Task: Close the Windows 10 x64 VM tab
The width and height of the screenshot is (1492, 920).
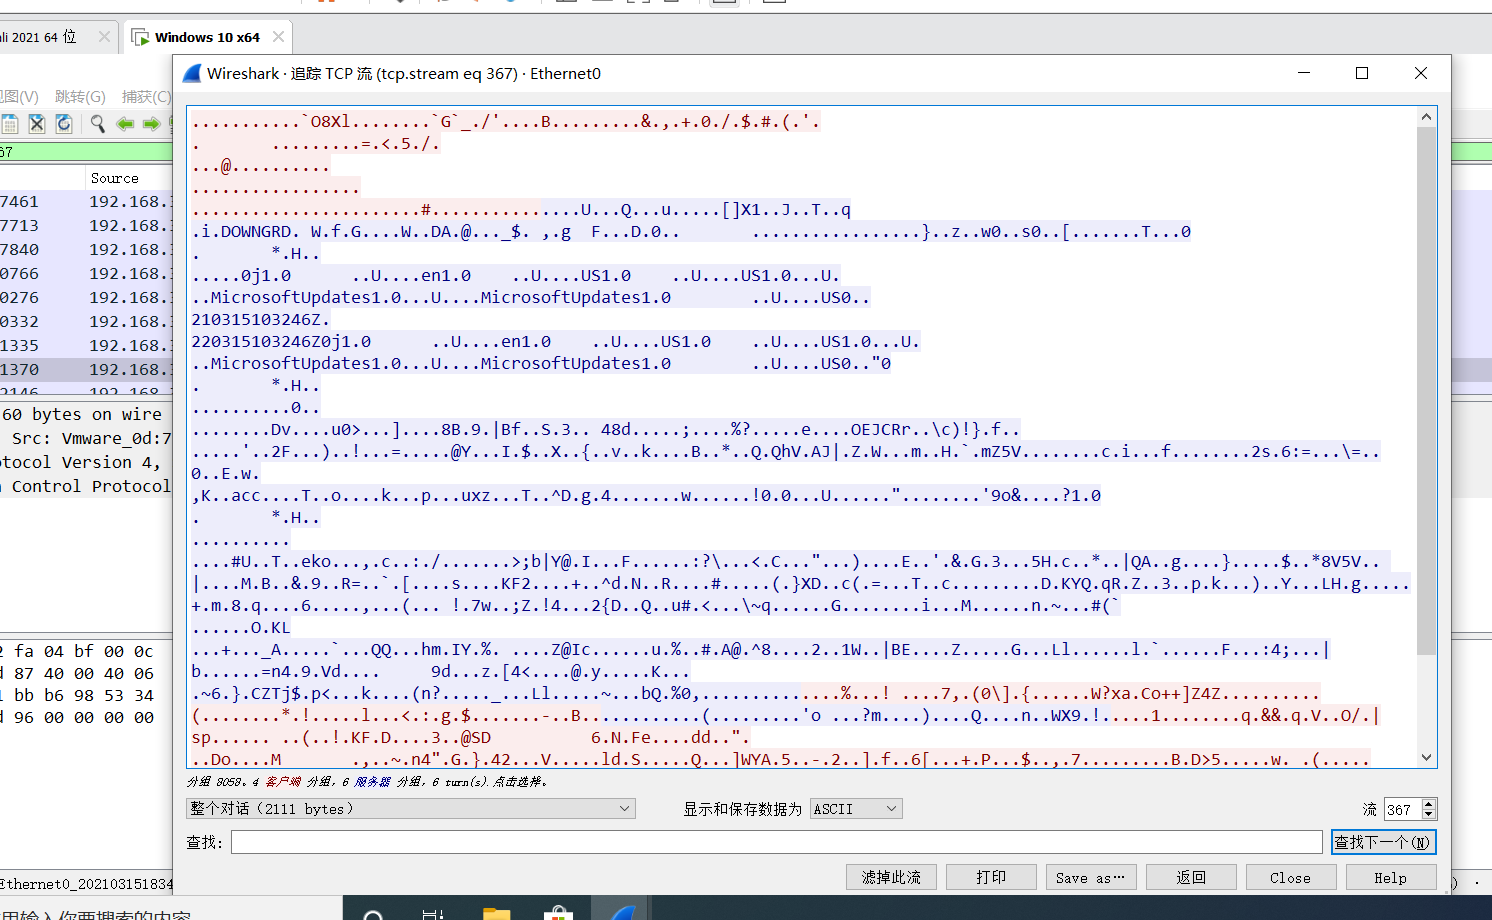Action: pyautogui.click(x=278, y=37)
